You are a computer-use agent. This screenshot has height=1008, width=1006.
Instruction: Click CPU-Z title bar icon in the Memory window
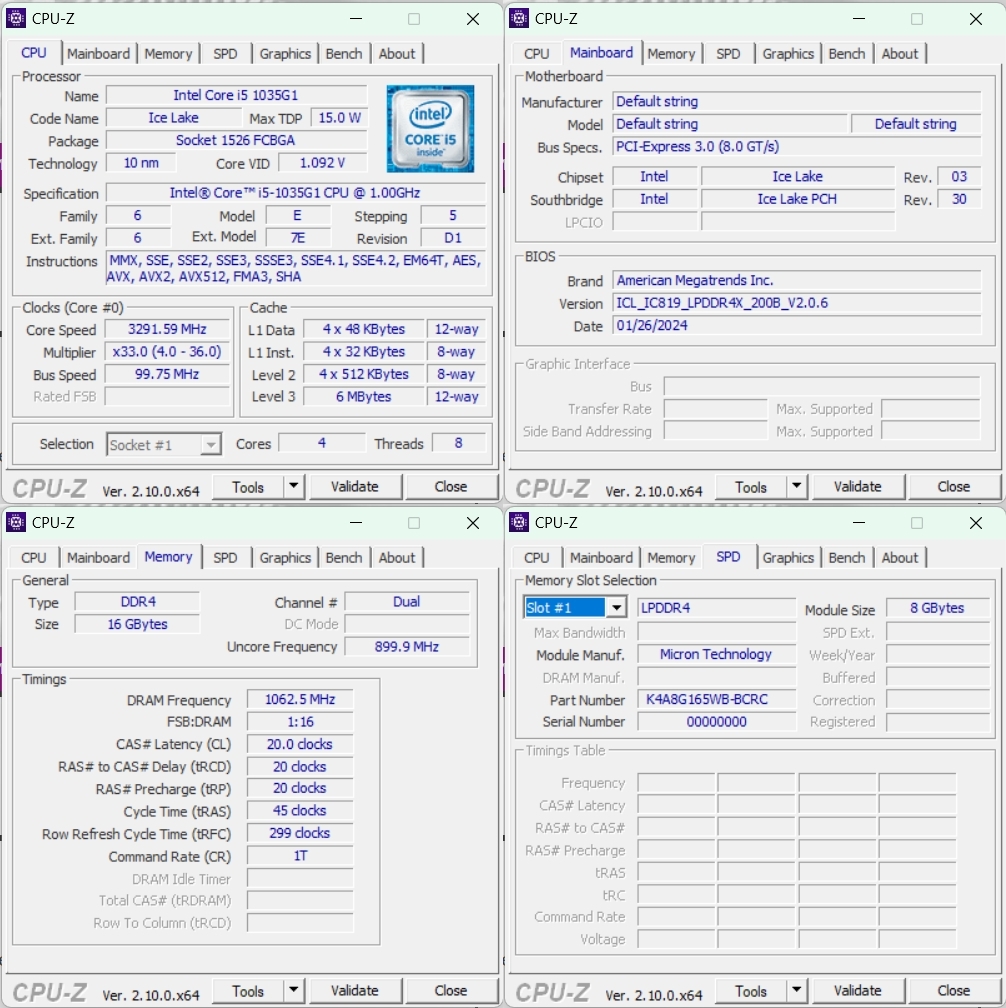pyautogui.click(x=16, y=522)
